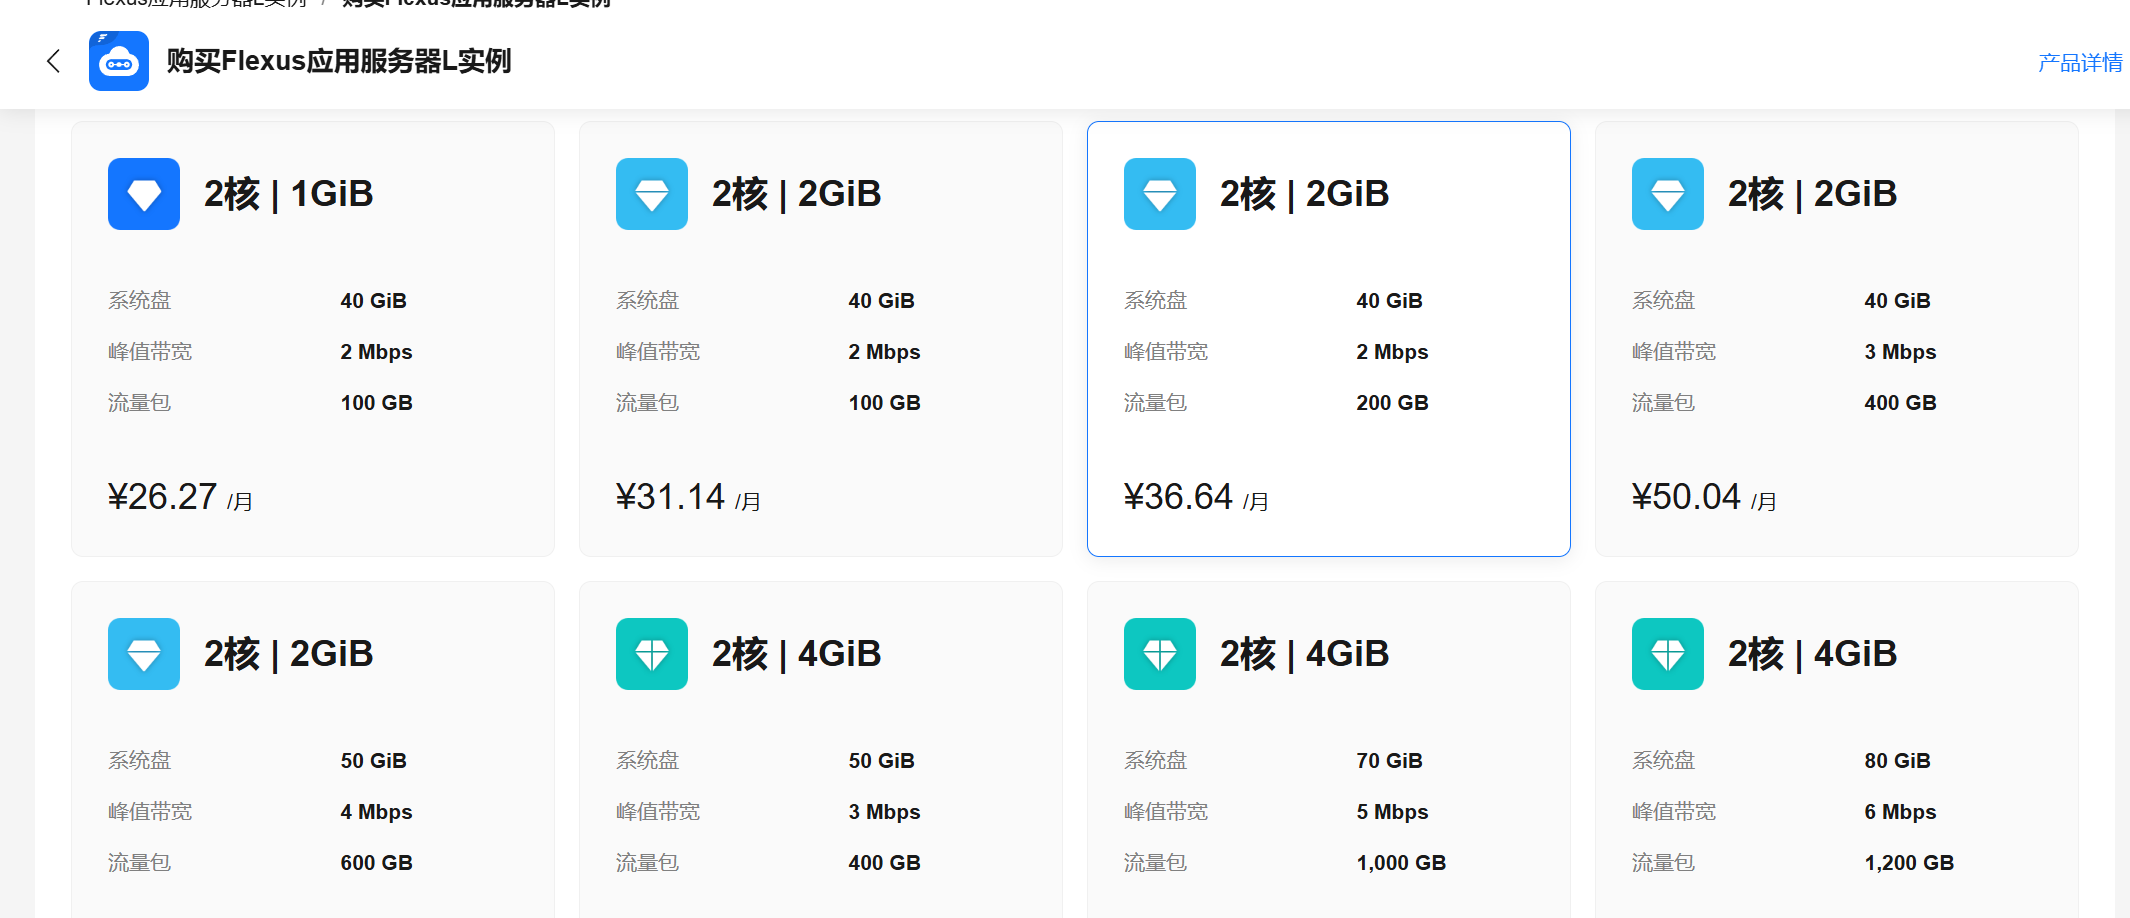Click the 3 Mbps value on the ¥50.04 card
This screenshot has height=918, width=2130.
[1900, 352]
